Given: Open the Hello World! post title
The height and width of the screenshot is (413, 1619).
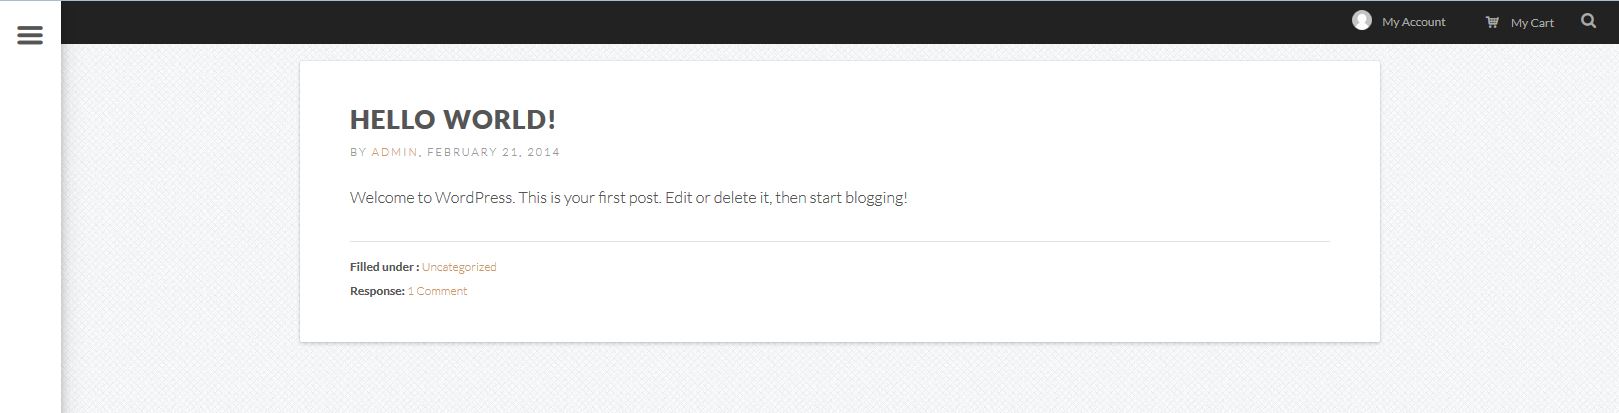Looking at the screenshot, I should [x=453, y=120].
